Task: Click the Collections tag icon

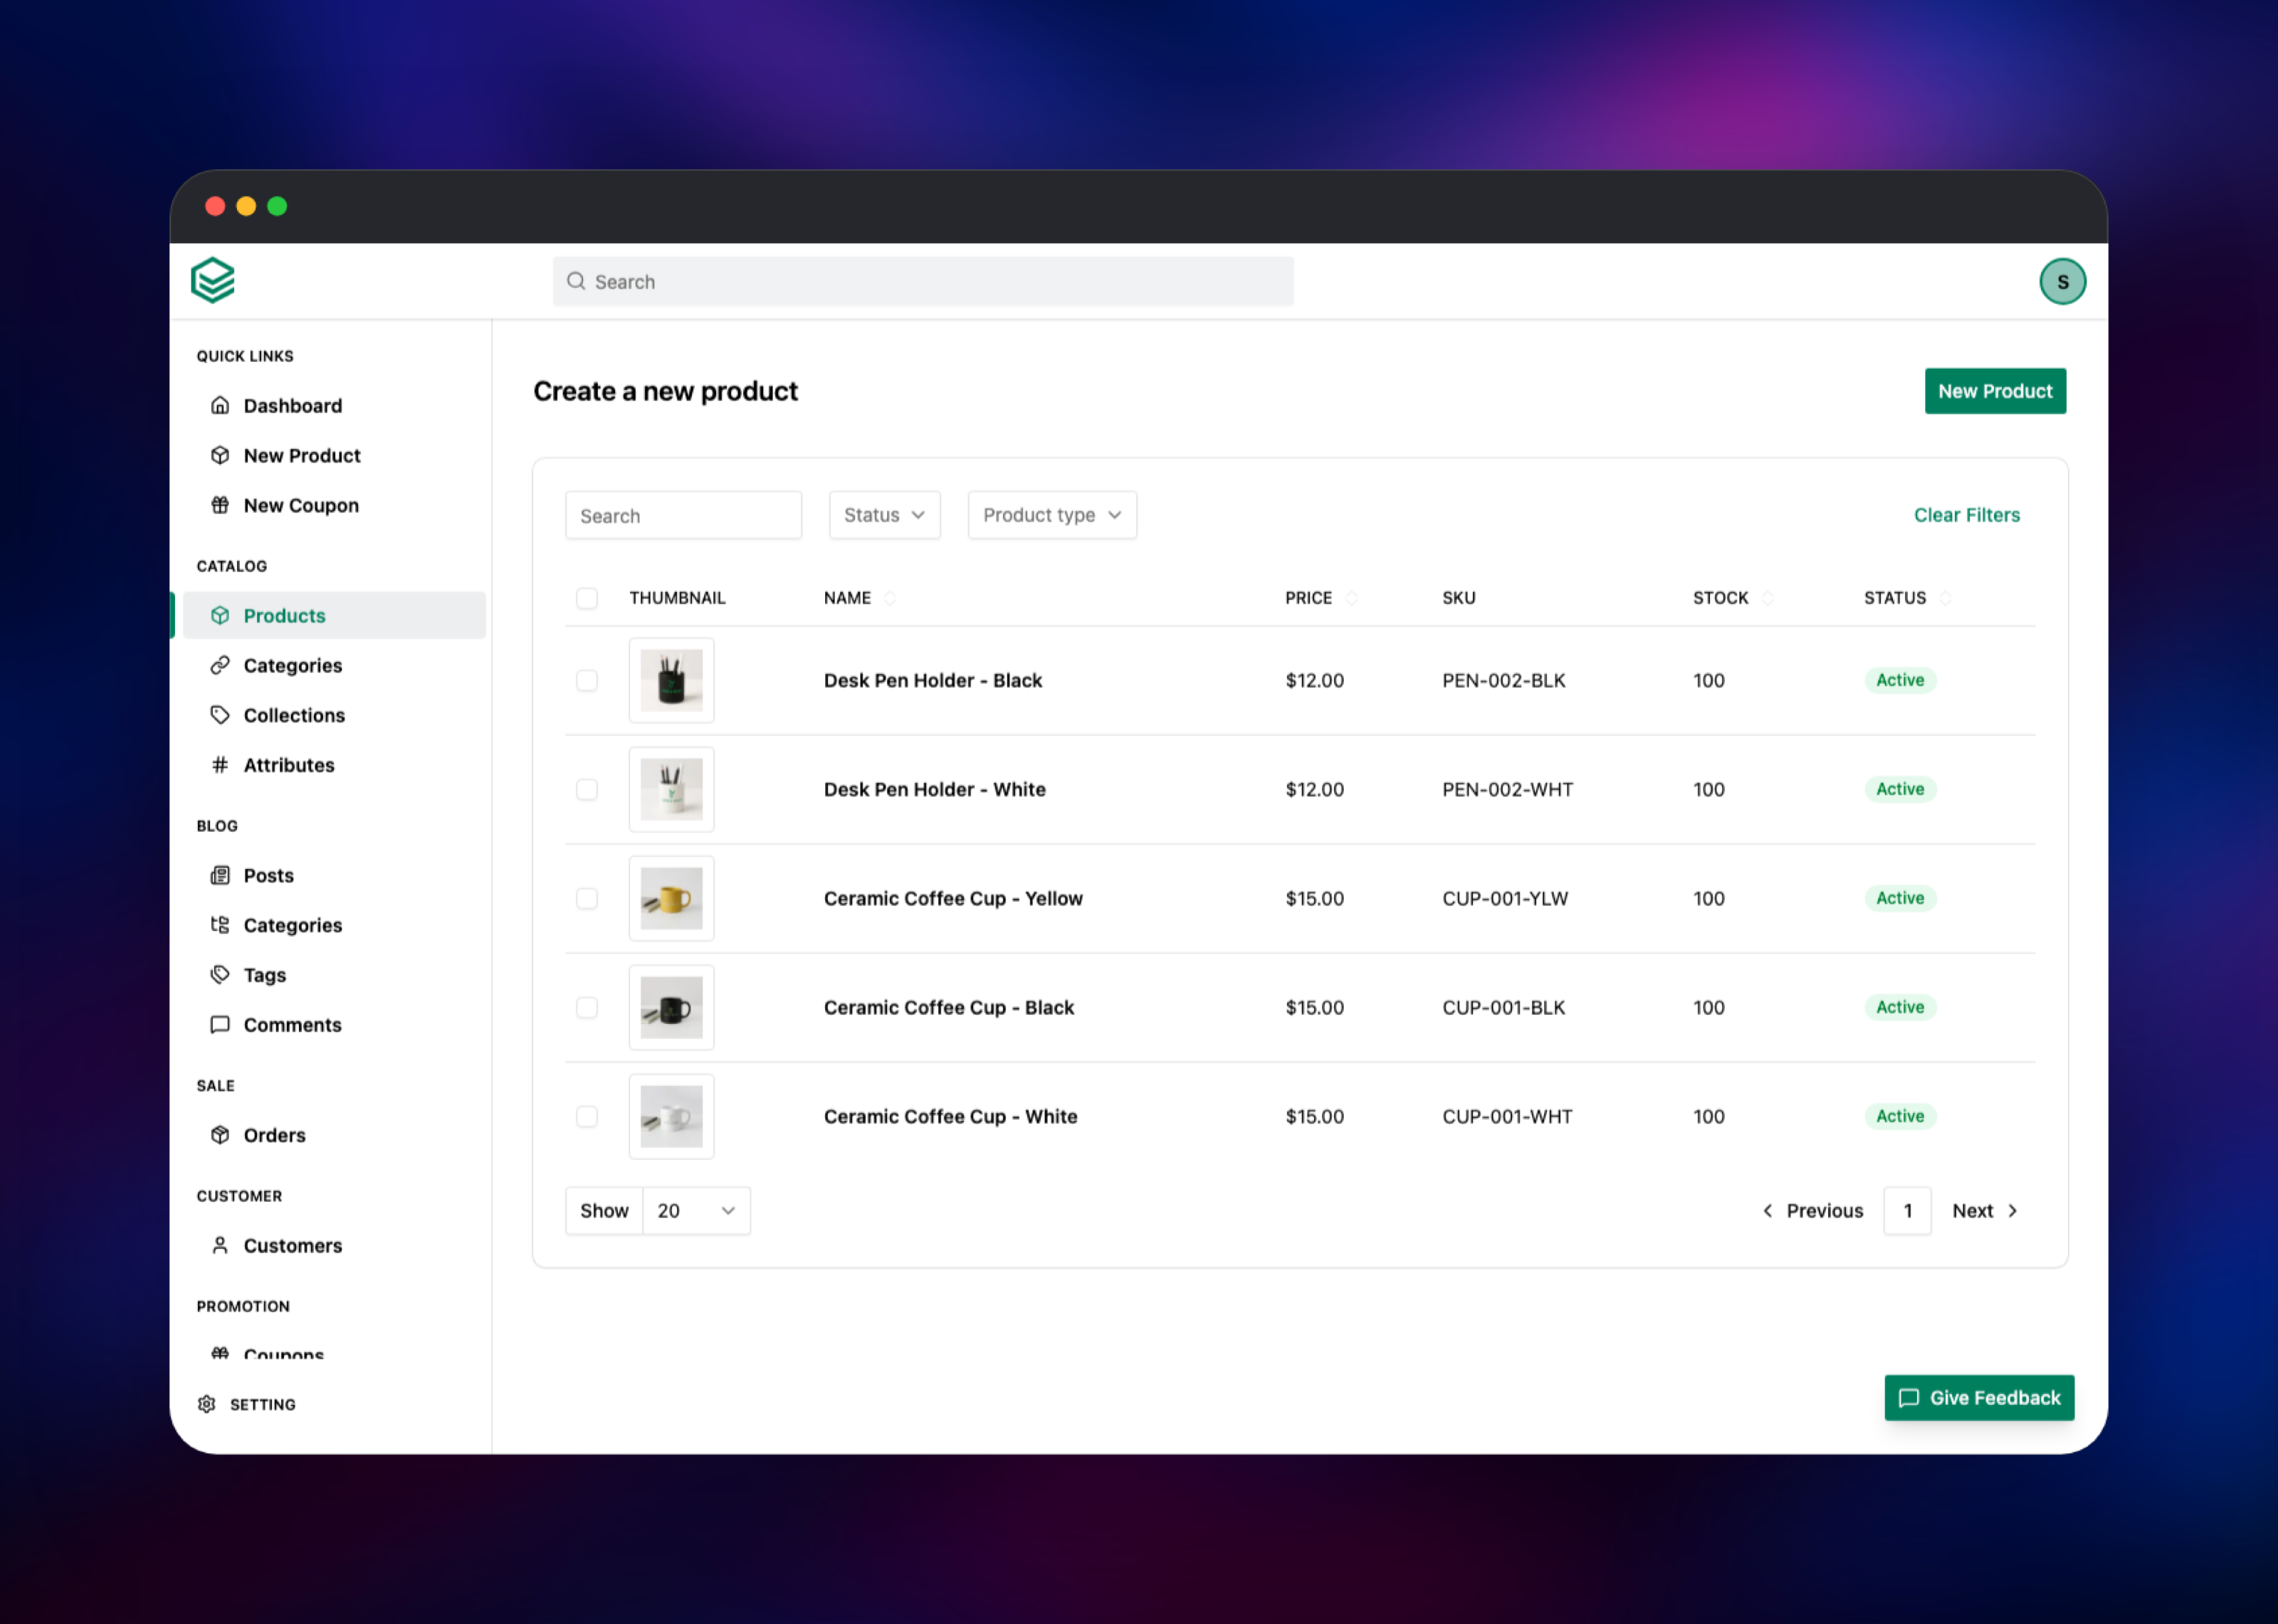Action: pyautogui.click(x=220, y=715)
